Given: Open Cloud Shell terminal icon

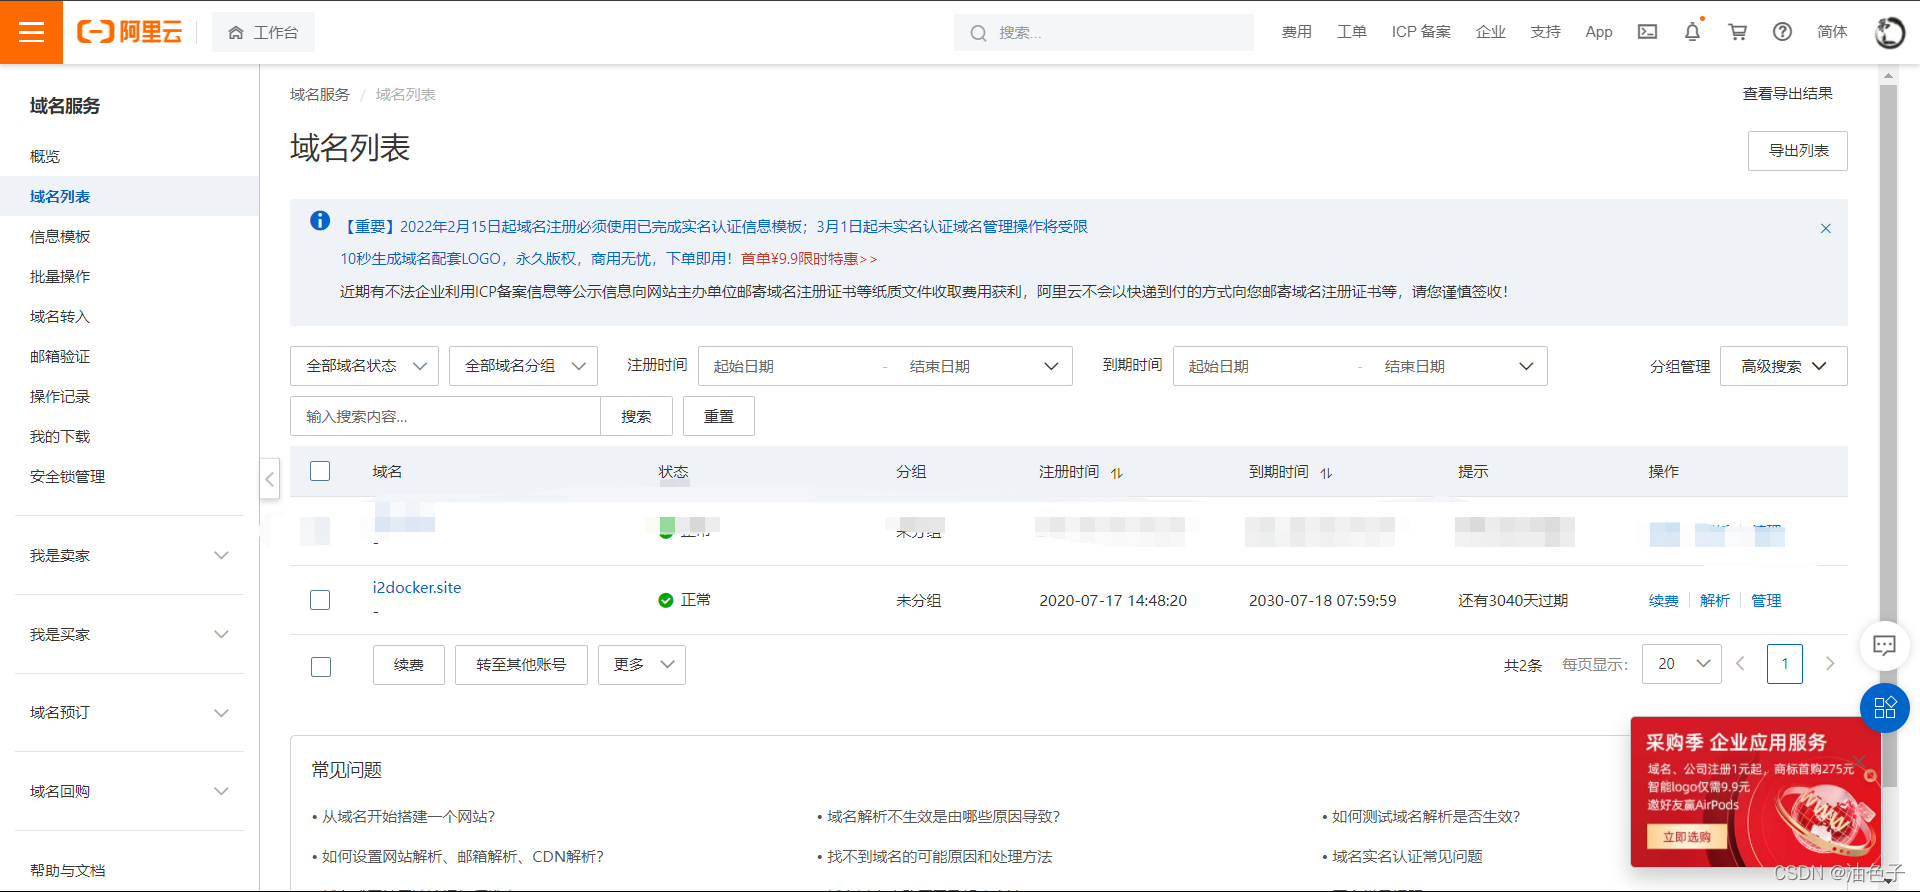Looking at the screenshot, I should pyautogui.click(x=1647, y=32).
